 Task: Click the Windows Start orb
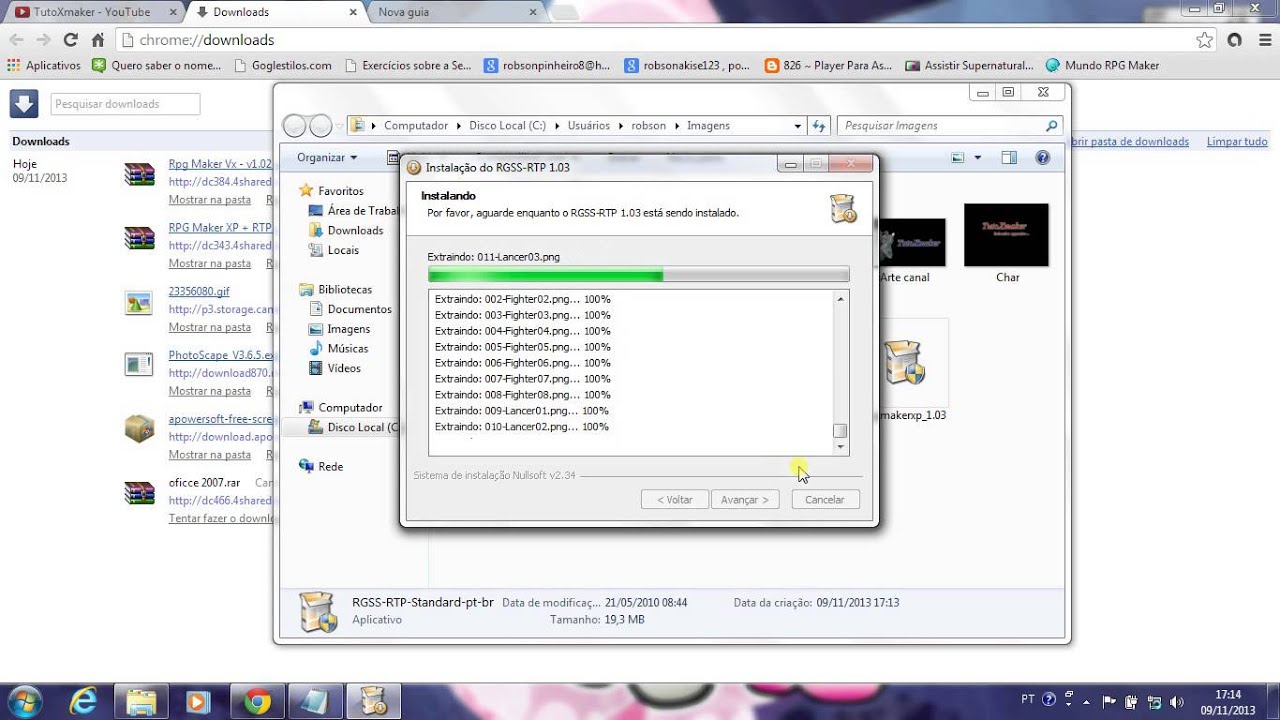tap(23, 700)
